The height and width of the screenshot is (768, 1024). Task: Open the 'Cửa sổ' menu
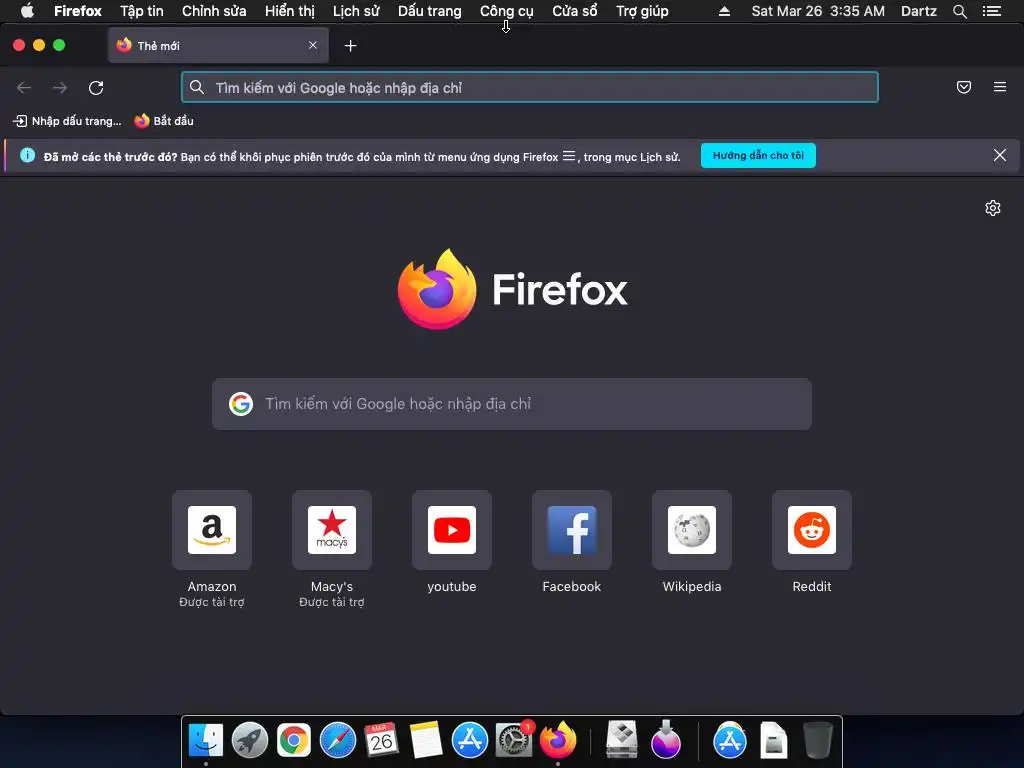tap(575, 11)
